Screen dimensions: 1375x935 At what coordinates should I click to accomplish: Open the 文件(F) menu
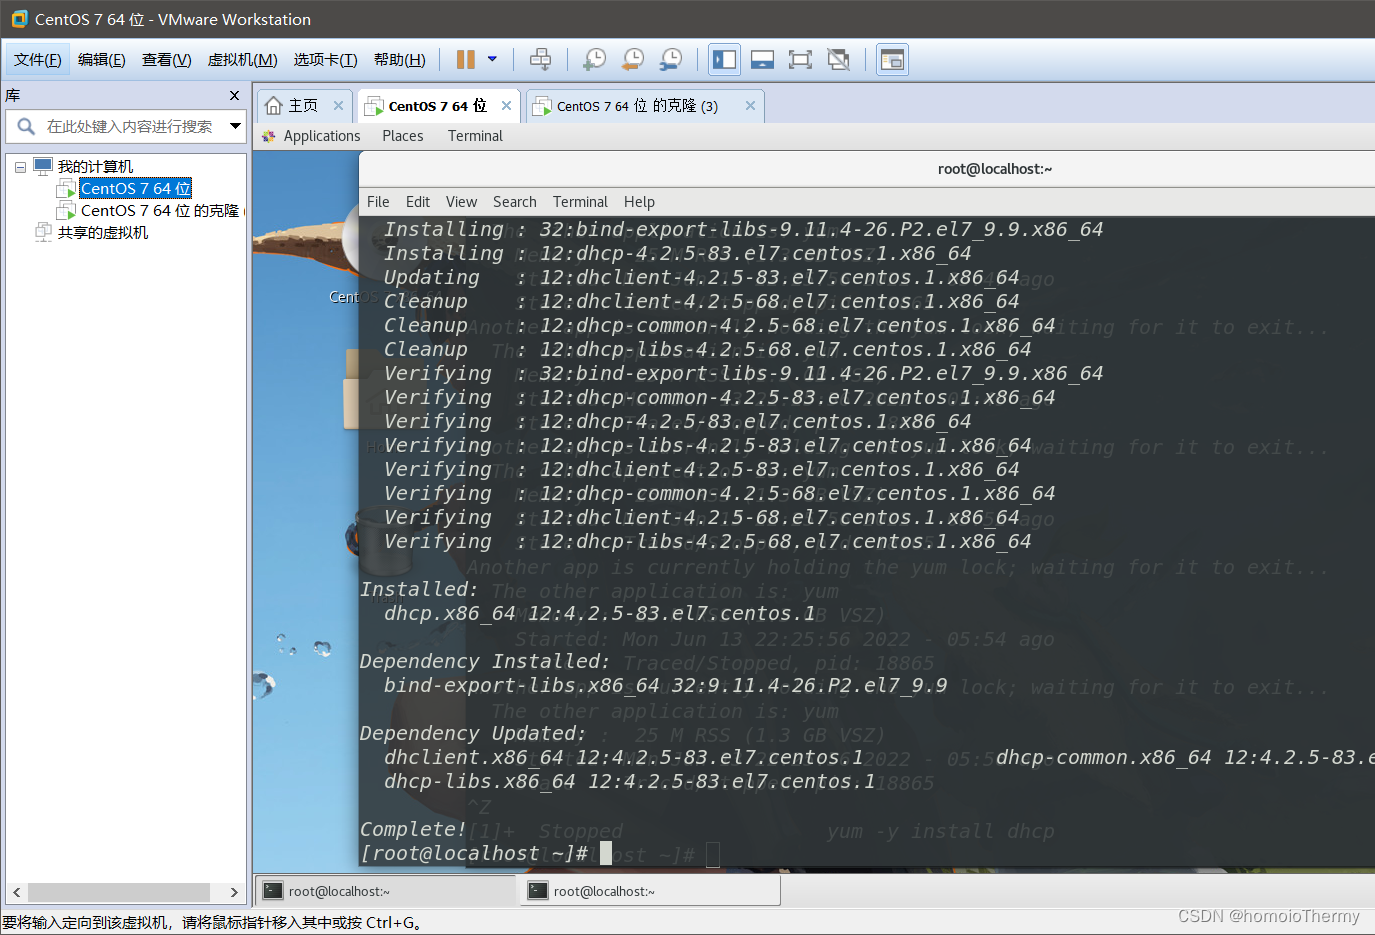[38, 60]
